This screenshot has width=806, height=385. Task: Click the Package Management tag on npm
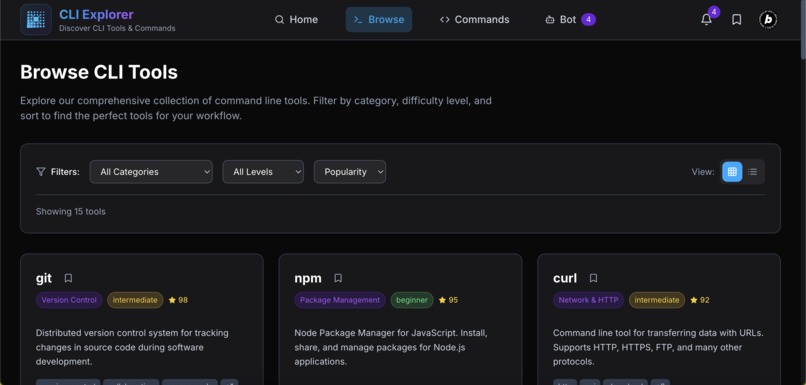(x=340, y=300)
